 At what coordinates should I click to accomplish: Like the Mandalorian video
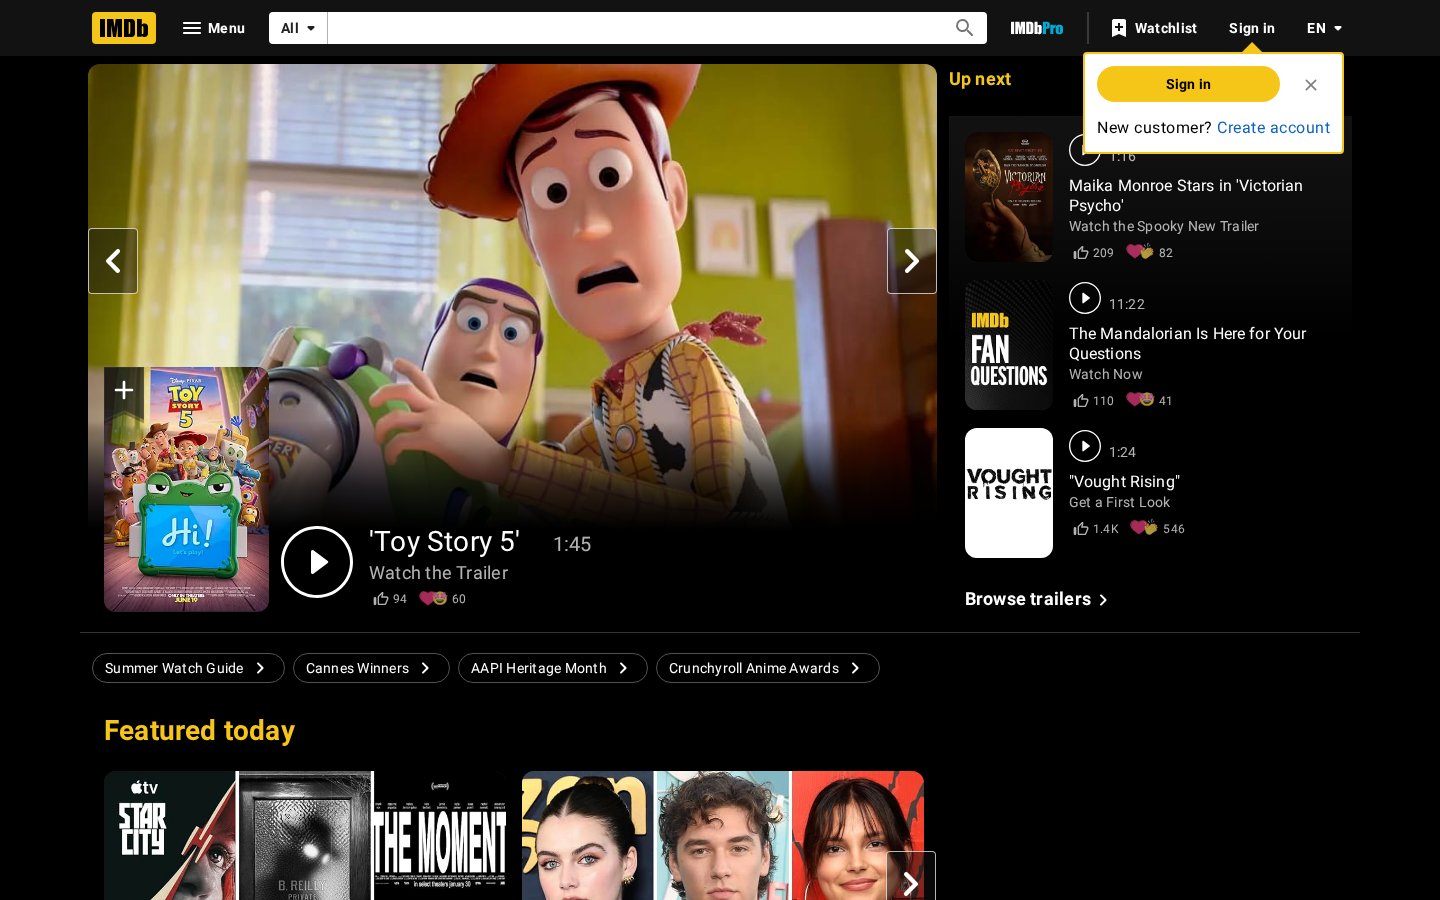click(x=1093, y=401)
